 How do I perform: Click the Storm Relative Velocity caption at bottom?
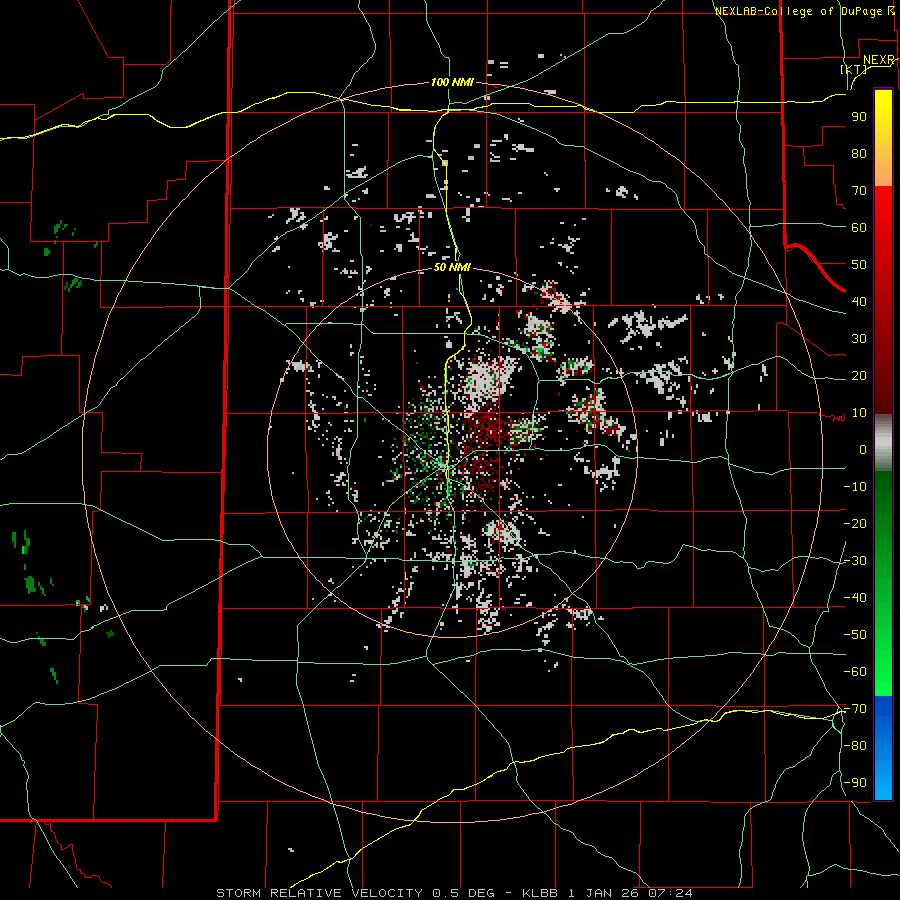point(454,893)
